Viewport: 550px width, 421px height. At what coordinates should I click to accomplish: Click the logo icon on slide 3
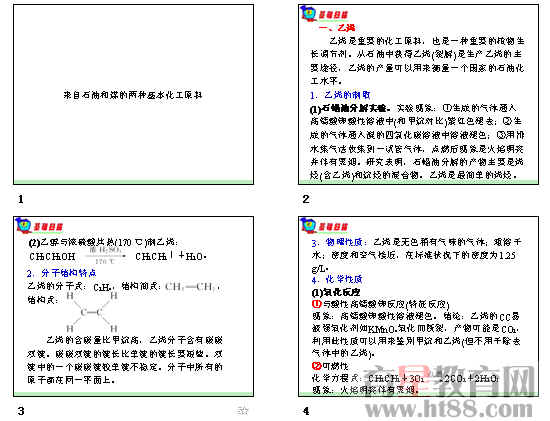click(24, 226)
